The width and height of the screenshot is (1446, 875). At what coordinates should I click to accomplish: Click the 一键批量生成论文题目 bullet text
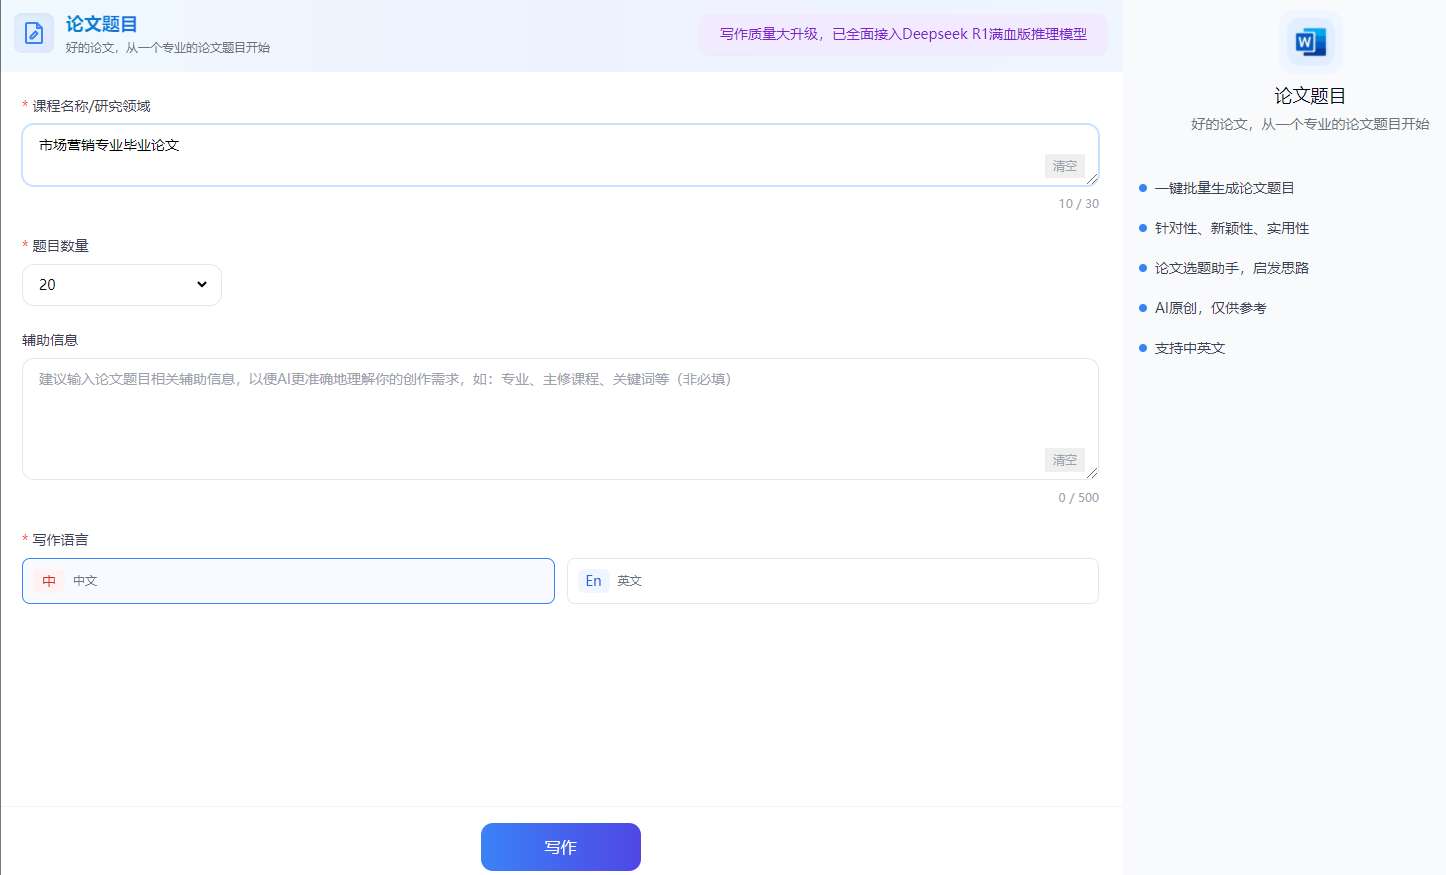[1225, 188]
